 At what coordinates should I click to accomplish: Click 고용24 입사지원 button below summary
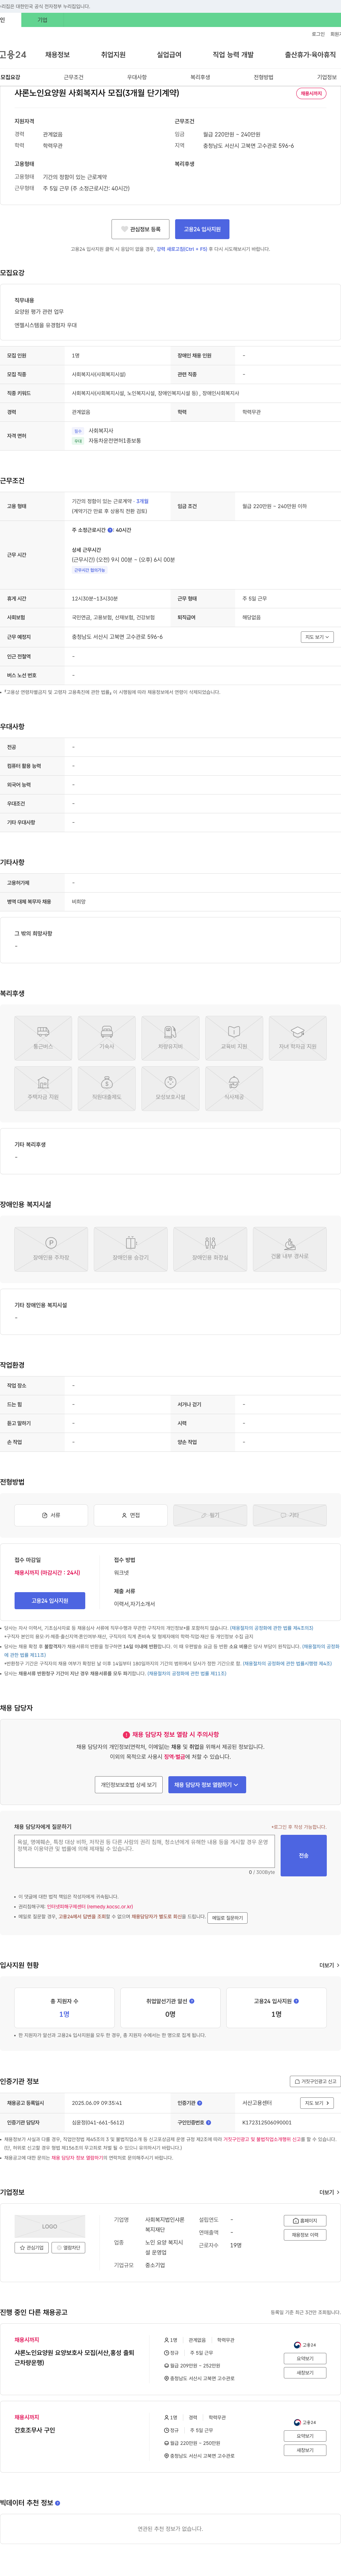(202, 229)
